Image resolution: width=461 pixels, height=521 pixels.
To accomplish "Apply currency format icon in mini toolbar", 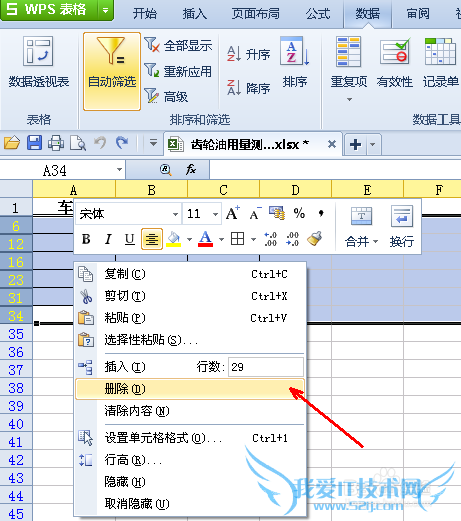I will coord(277,213).
